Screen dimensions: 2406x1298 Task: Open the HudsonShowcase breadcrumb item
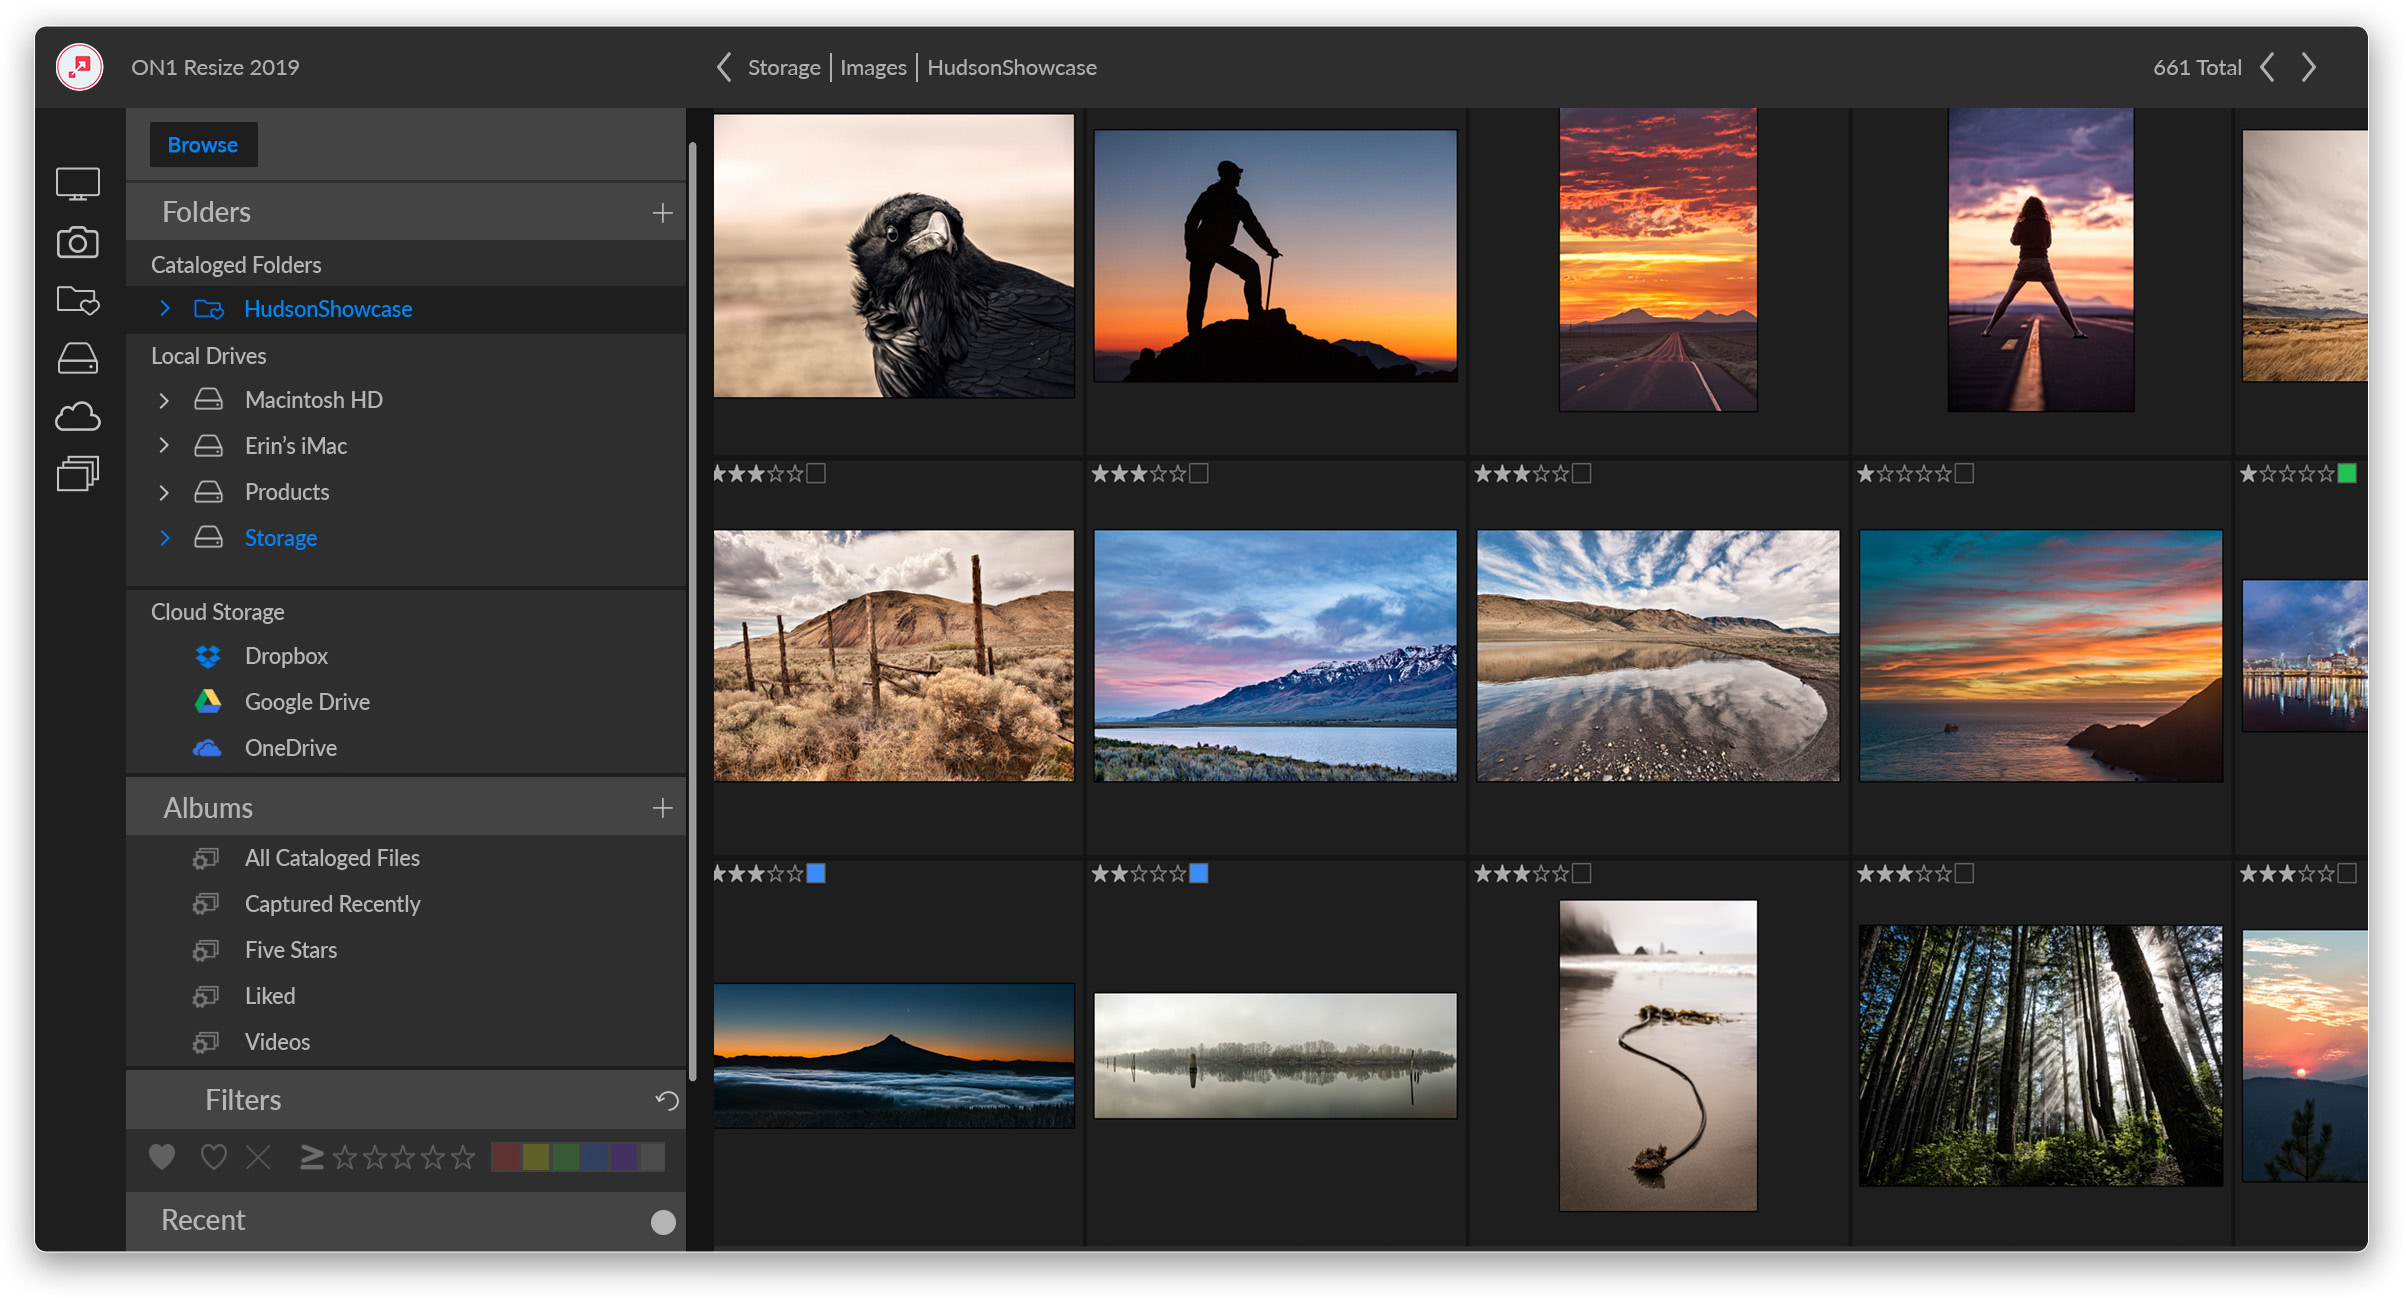1012,67
